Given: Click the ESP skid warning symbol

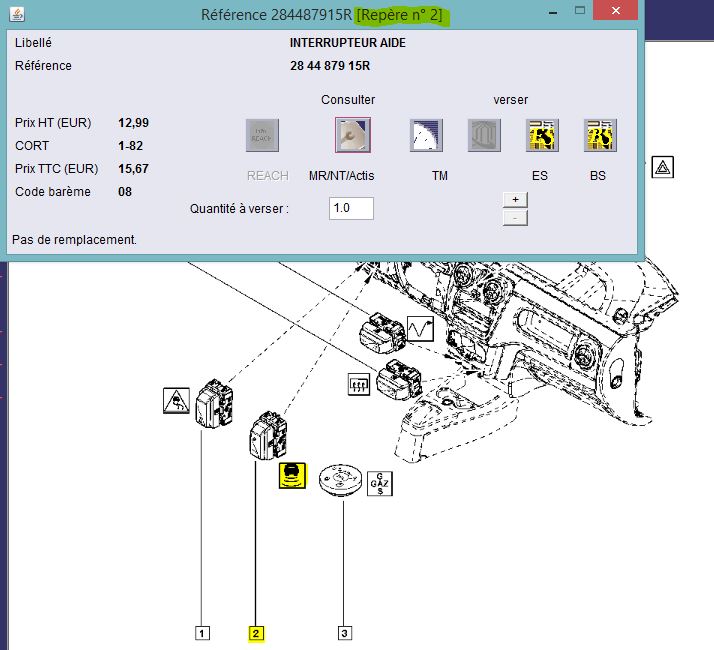Looking at the screenshot, I should pyautogui.click(x=176, y=401).
